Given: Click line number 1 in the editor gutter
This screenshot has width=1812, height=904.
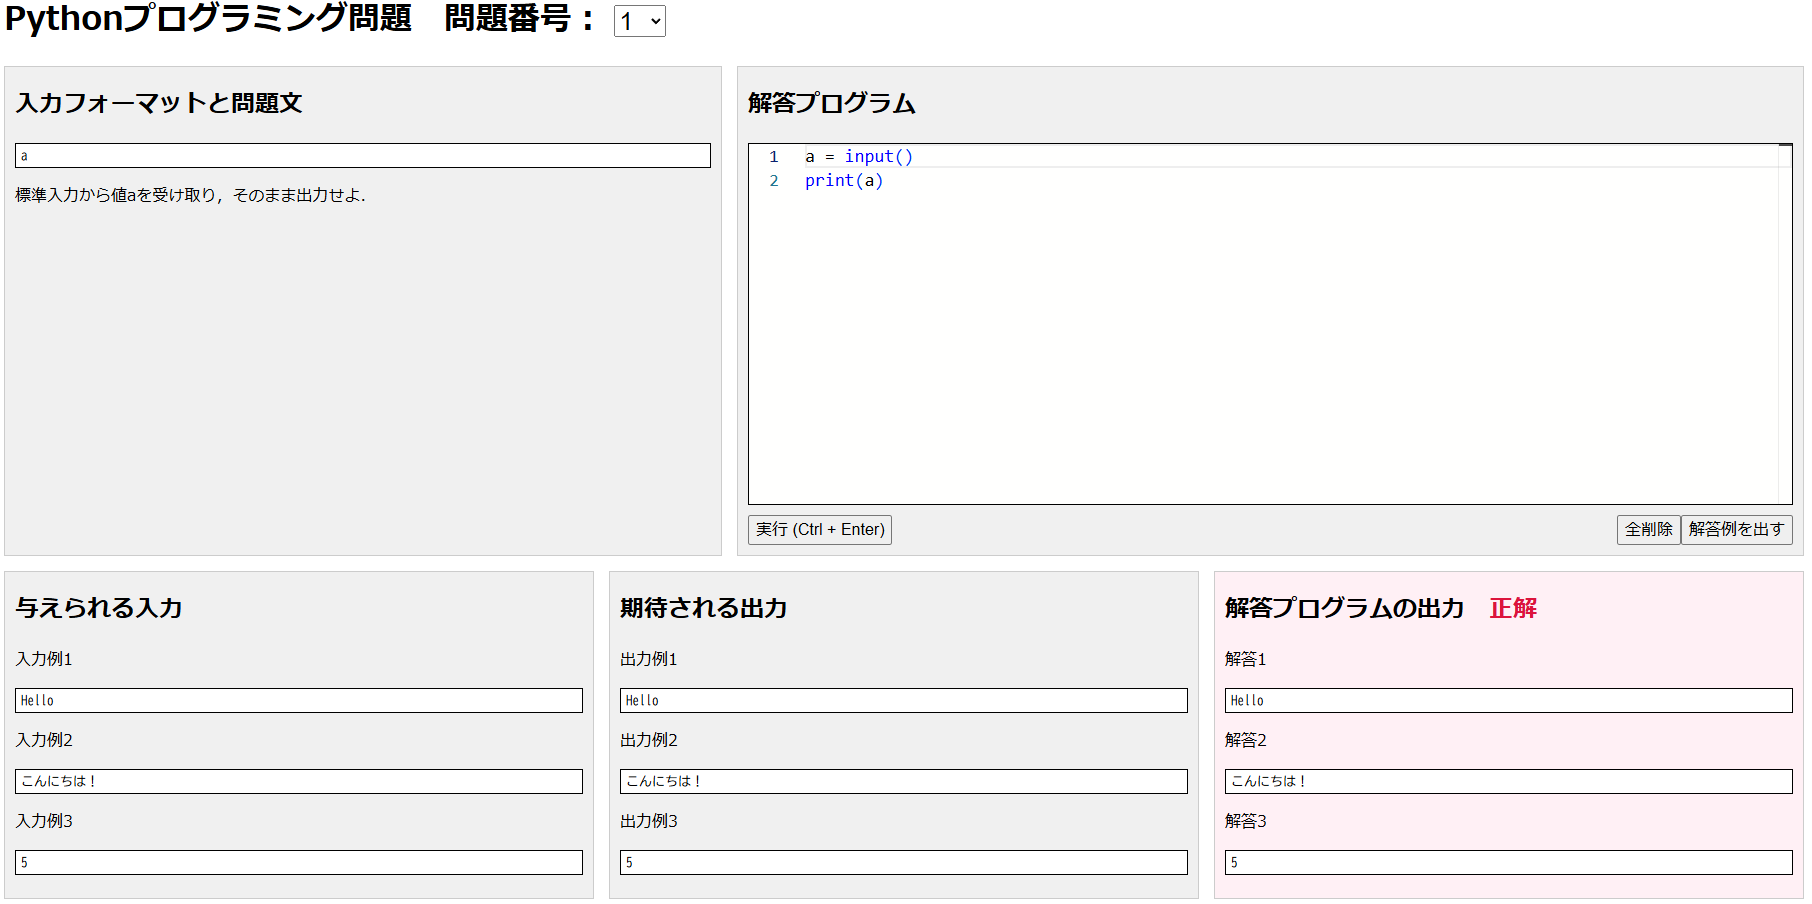Looking at the screenshot, I should tap(774, 157).
